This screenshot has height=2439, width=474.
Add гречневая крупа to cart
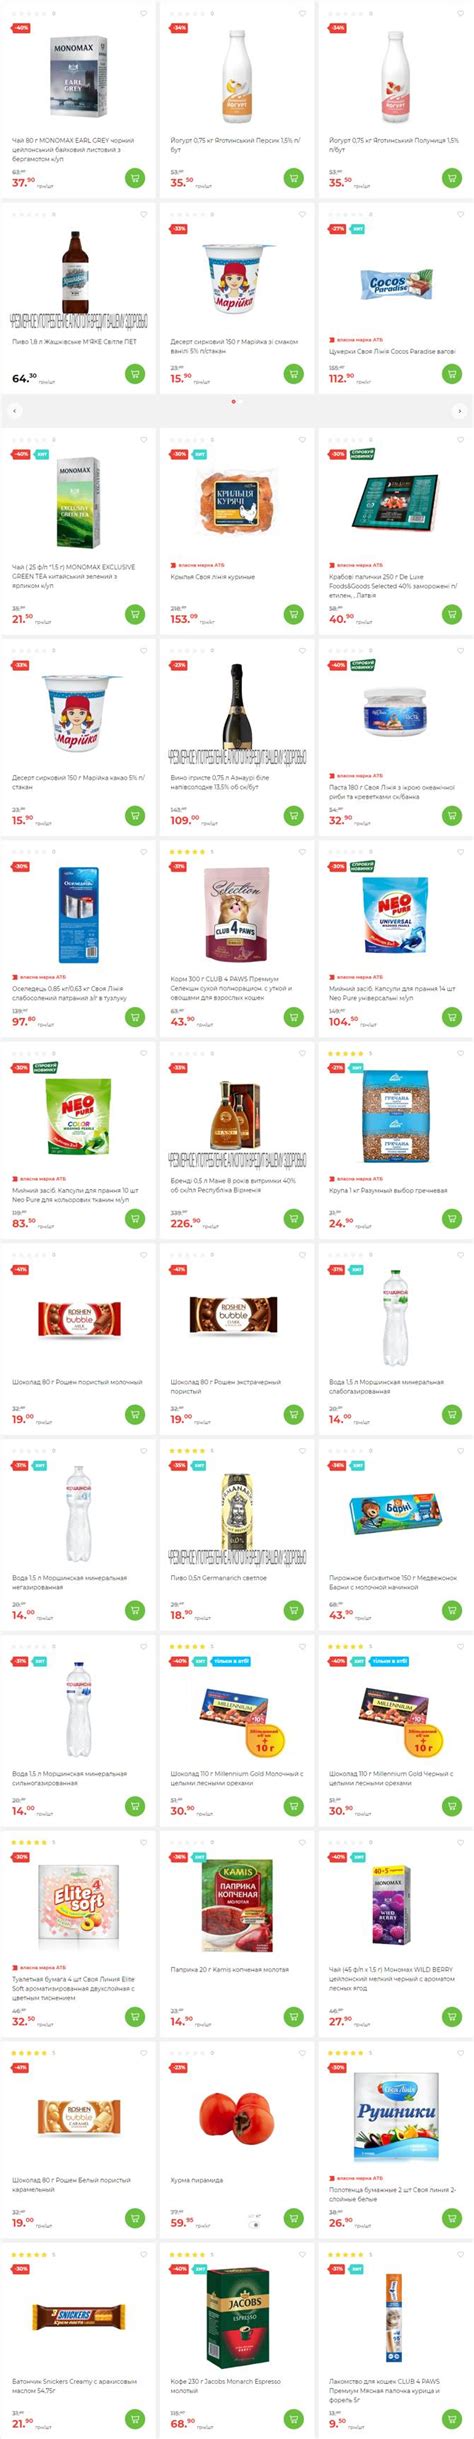tap(451, 1218)
